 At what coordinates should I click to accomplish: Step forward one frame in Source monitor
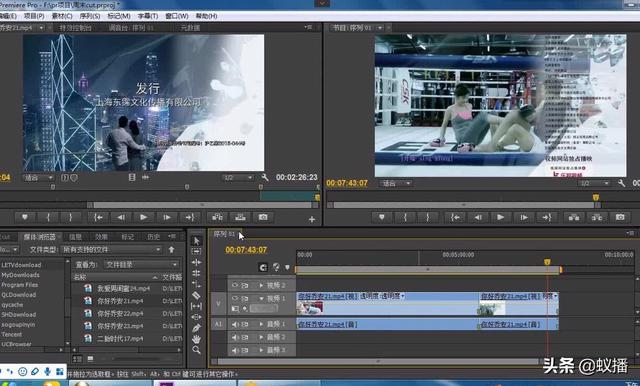coord(167,217)
